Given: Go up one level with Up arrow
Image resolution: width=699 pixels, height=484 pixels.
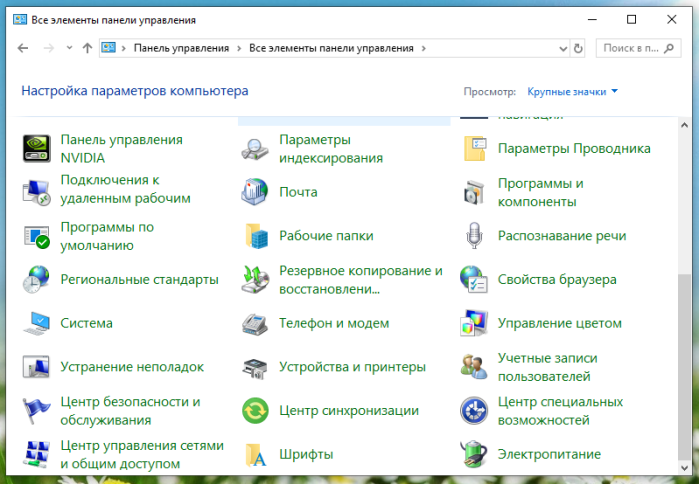Looking at the screenshot, I should coord(87,48).
